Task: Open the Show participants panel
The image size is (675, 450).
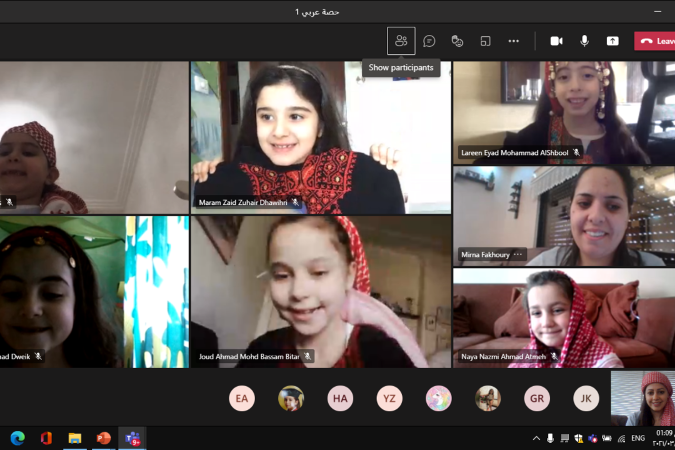Action: pos(401,41)
